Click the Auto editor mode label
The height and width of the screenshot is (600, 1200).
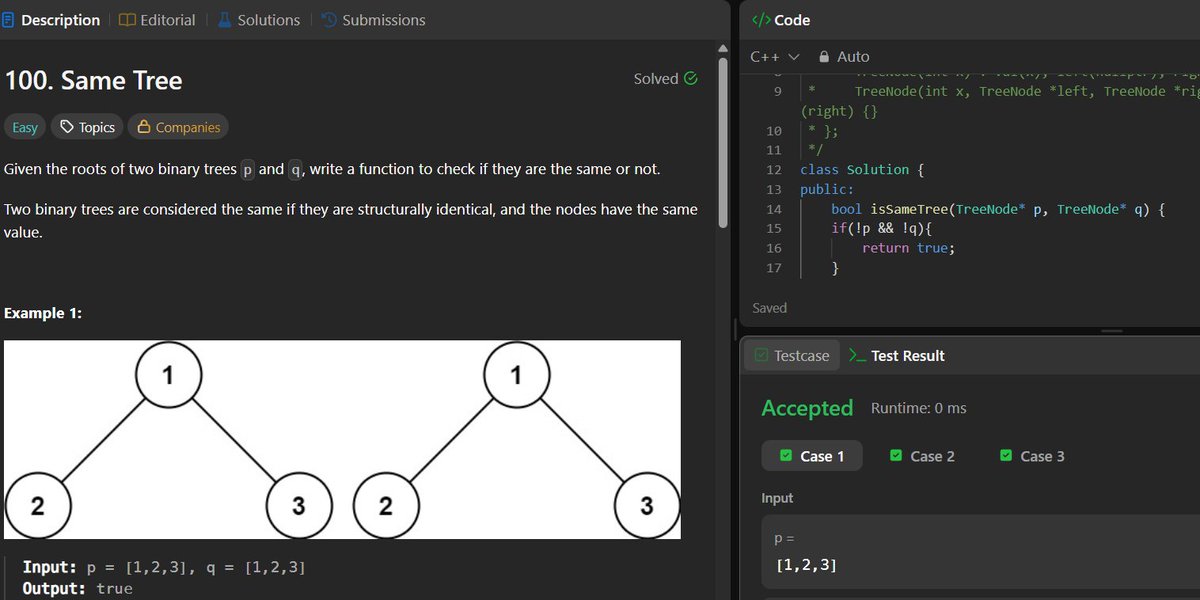click(x=853, y=57)
